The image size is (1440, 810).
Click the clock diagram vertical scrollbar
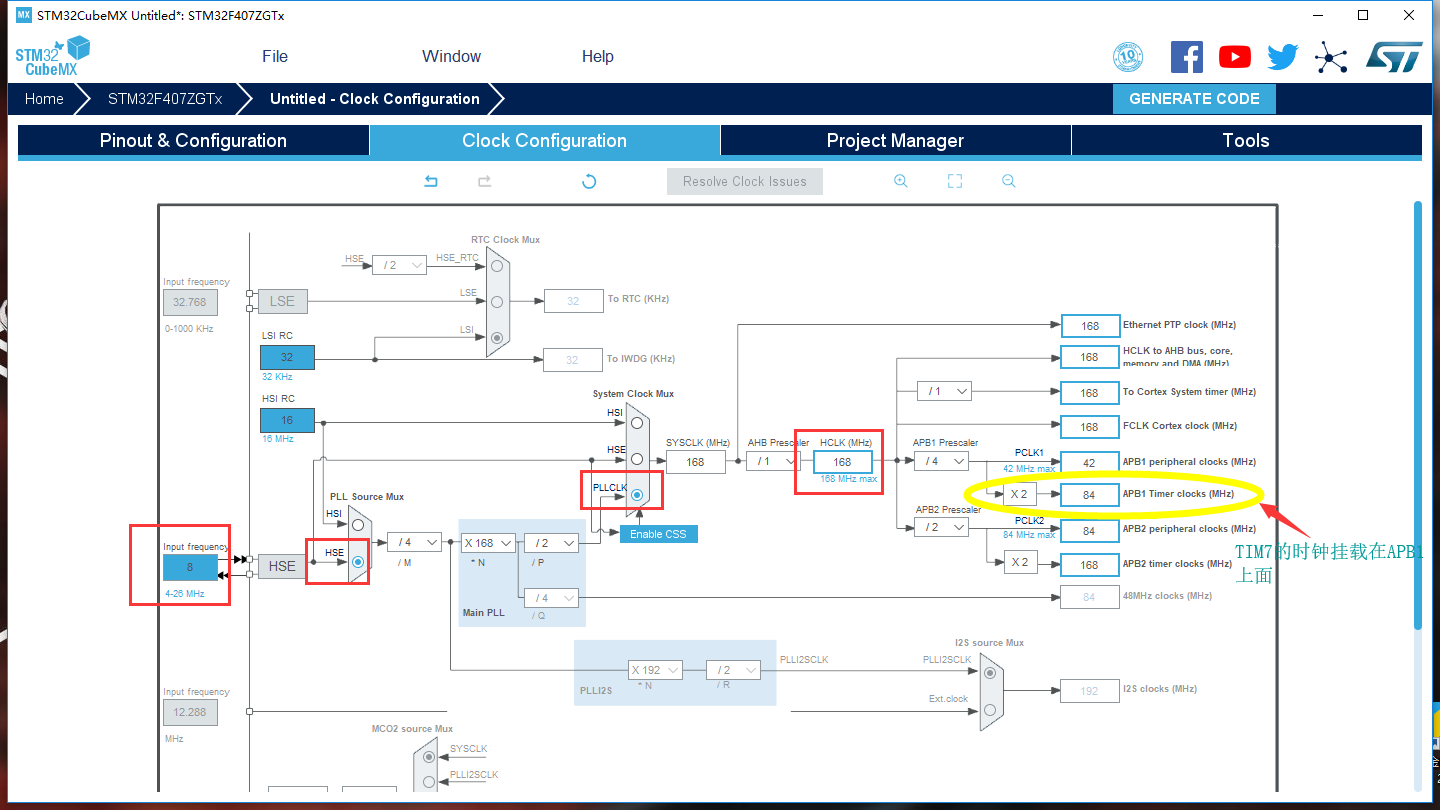(1417, 415)
